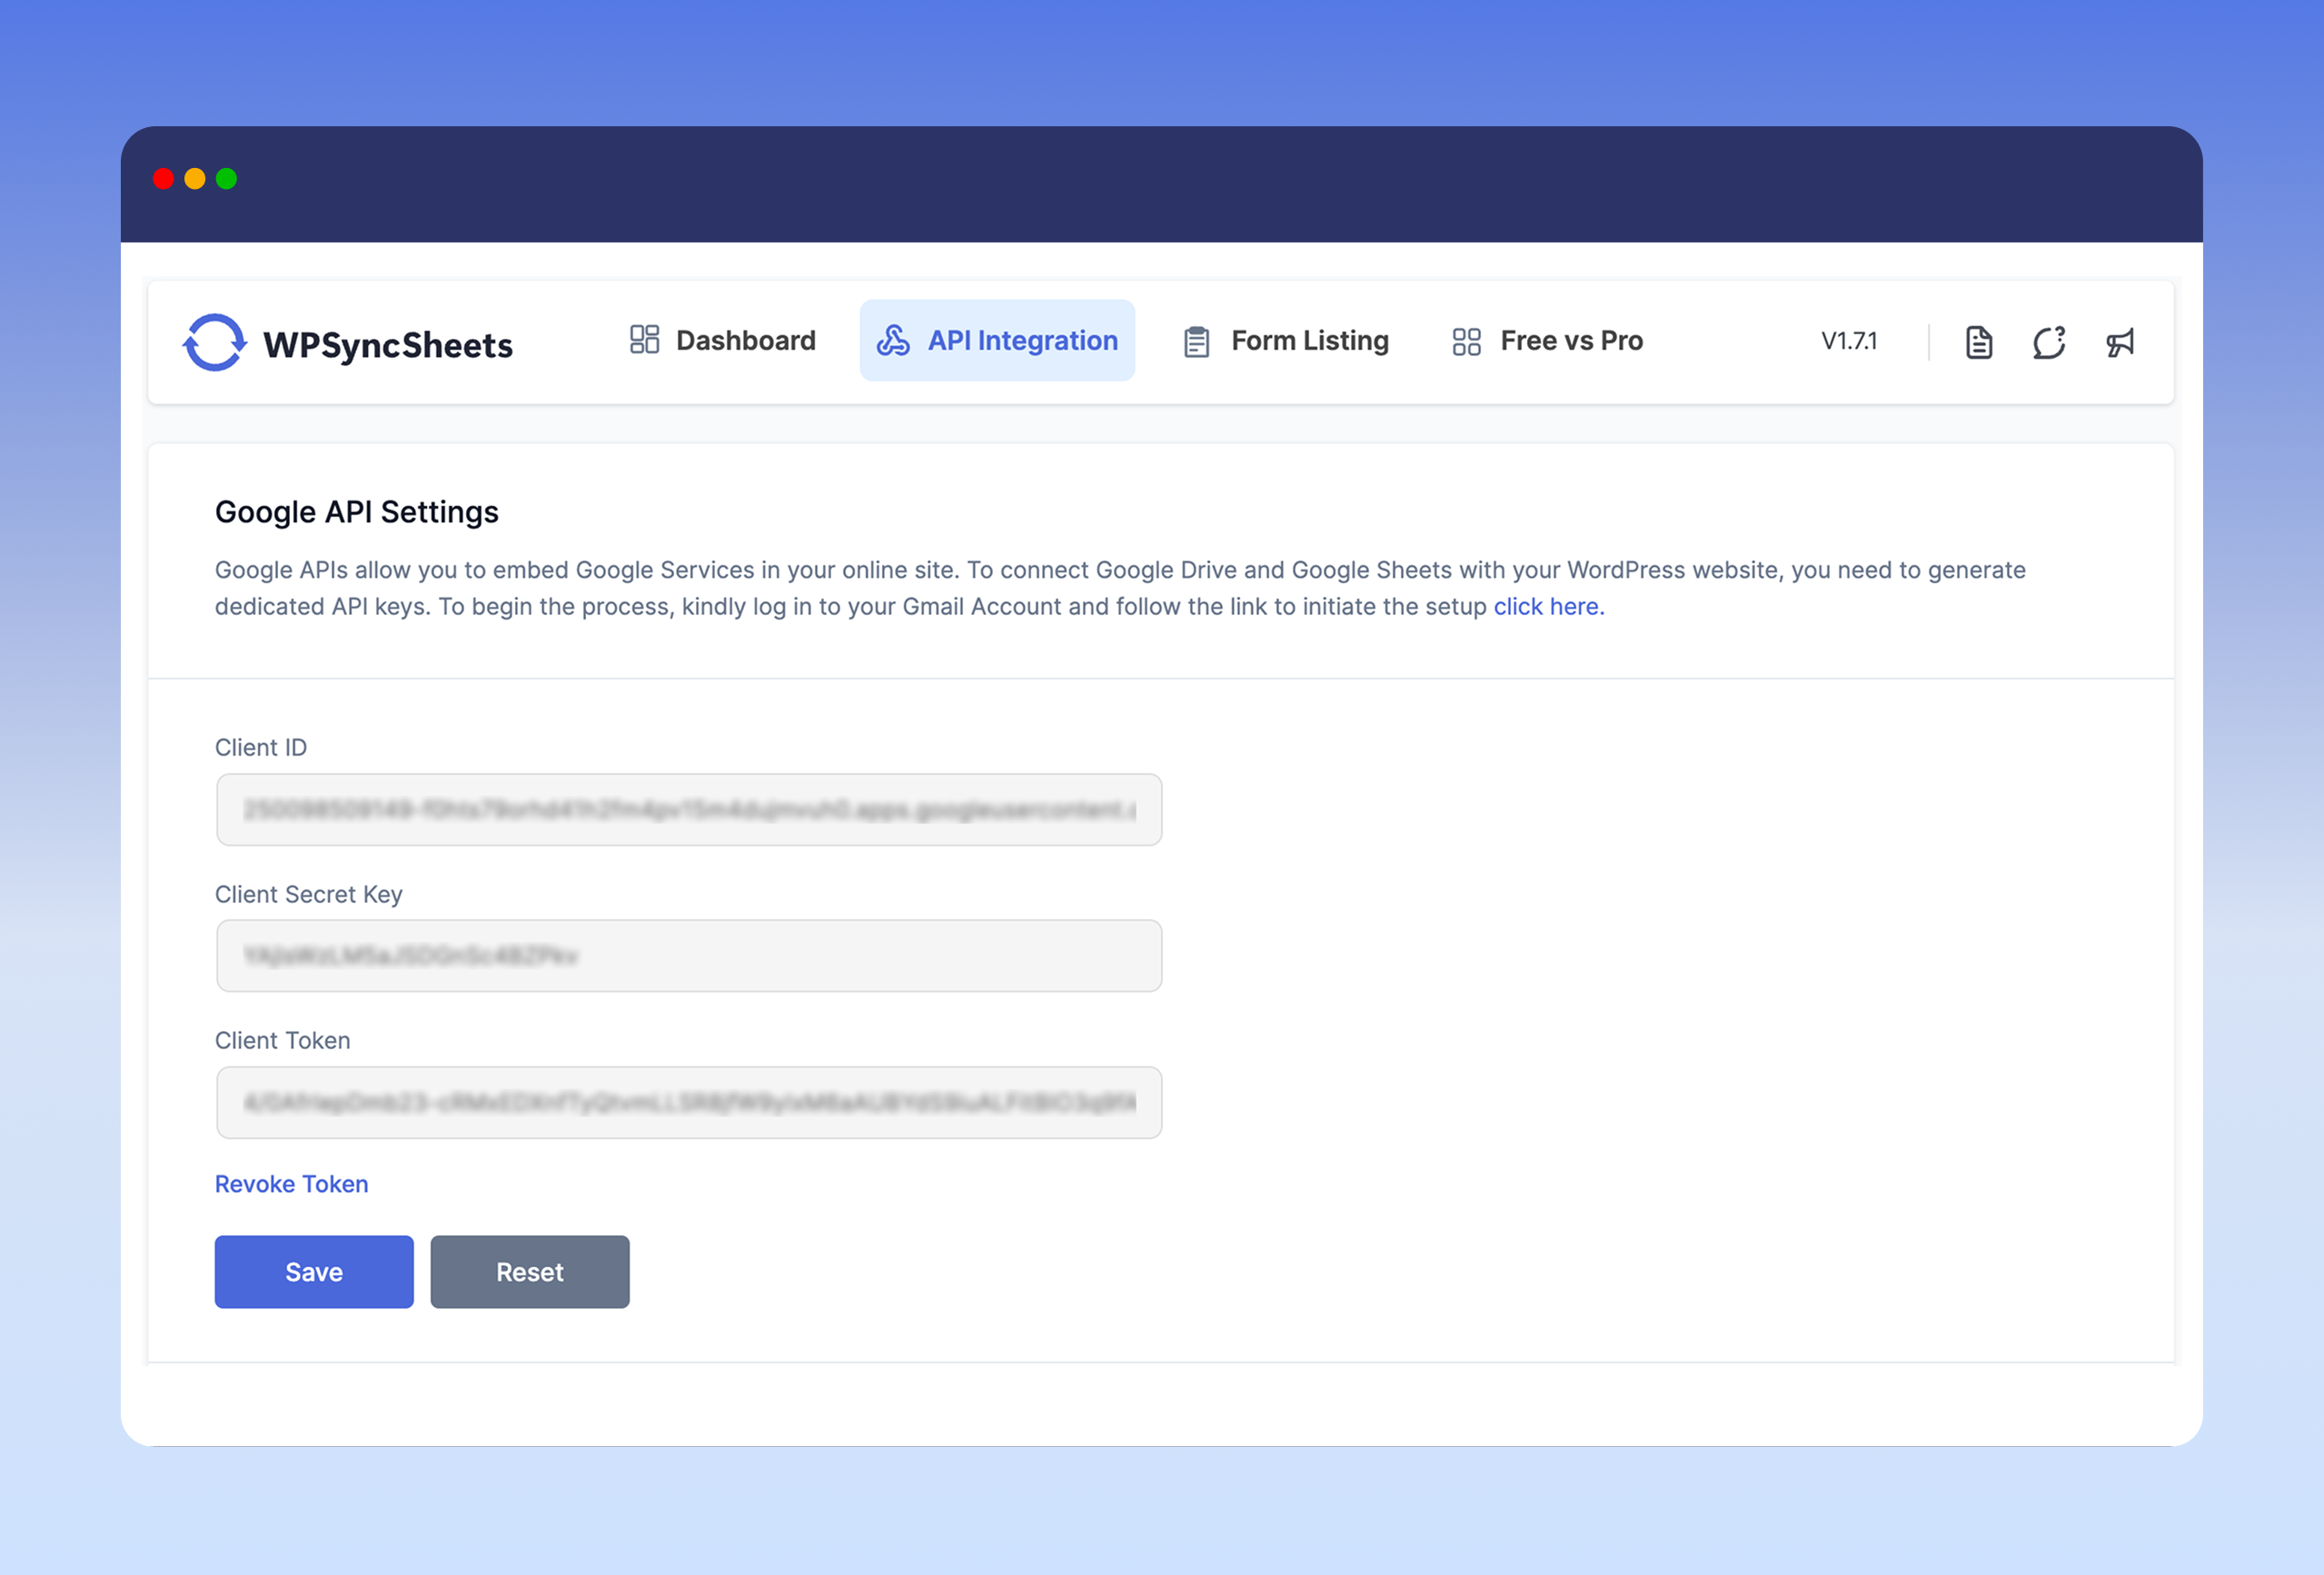Open the Free vs Pro tab
The height and width of the screenshot is (1575, 2324).
pos(1548,340)
